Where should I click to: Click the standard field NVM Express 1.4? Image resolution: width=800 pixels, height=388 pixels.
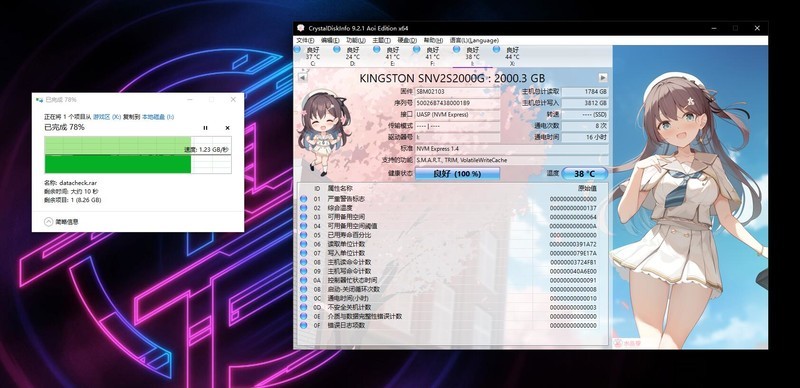point(511,149)
